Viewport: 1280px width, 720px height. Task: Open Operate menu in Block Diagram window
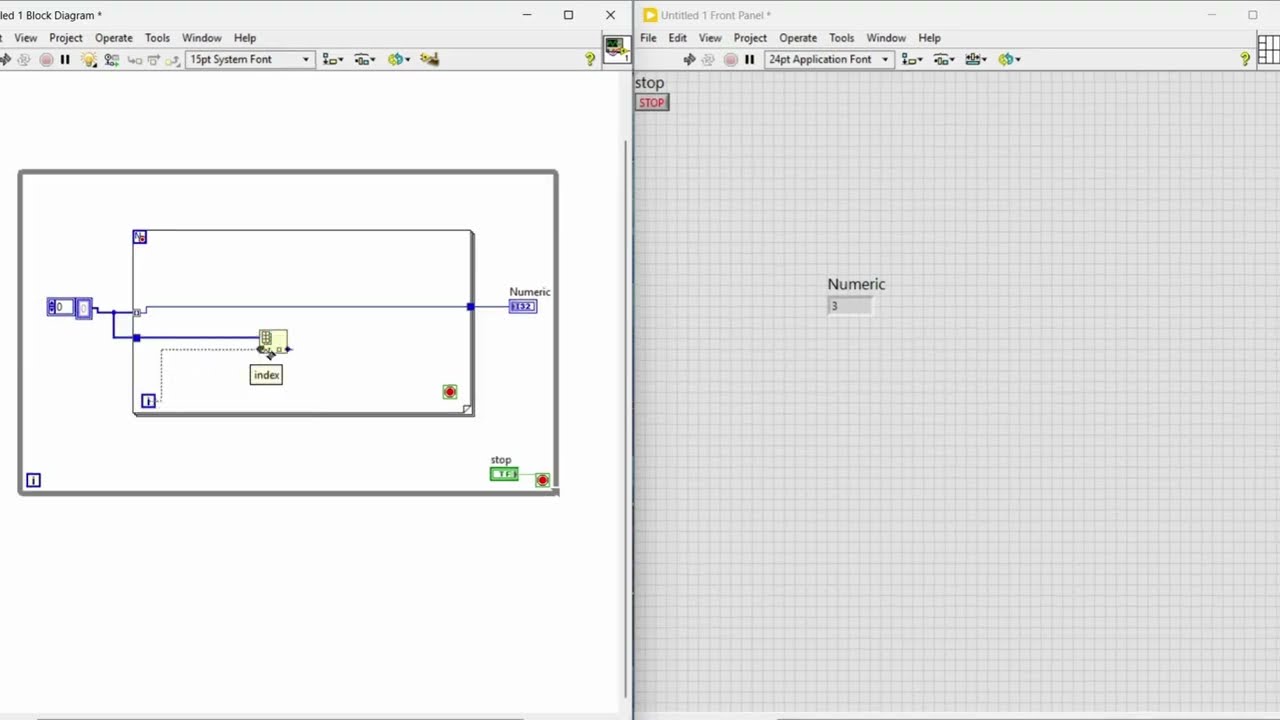(114, 38)
